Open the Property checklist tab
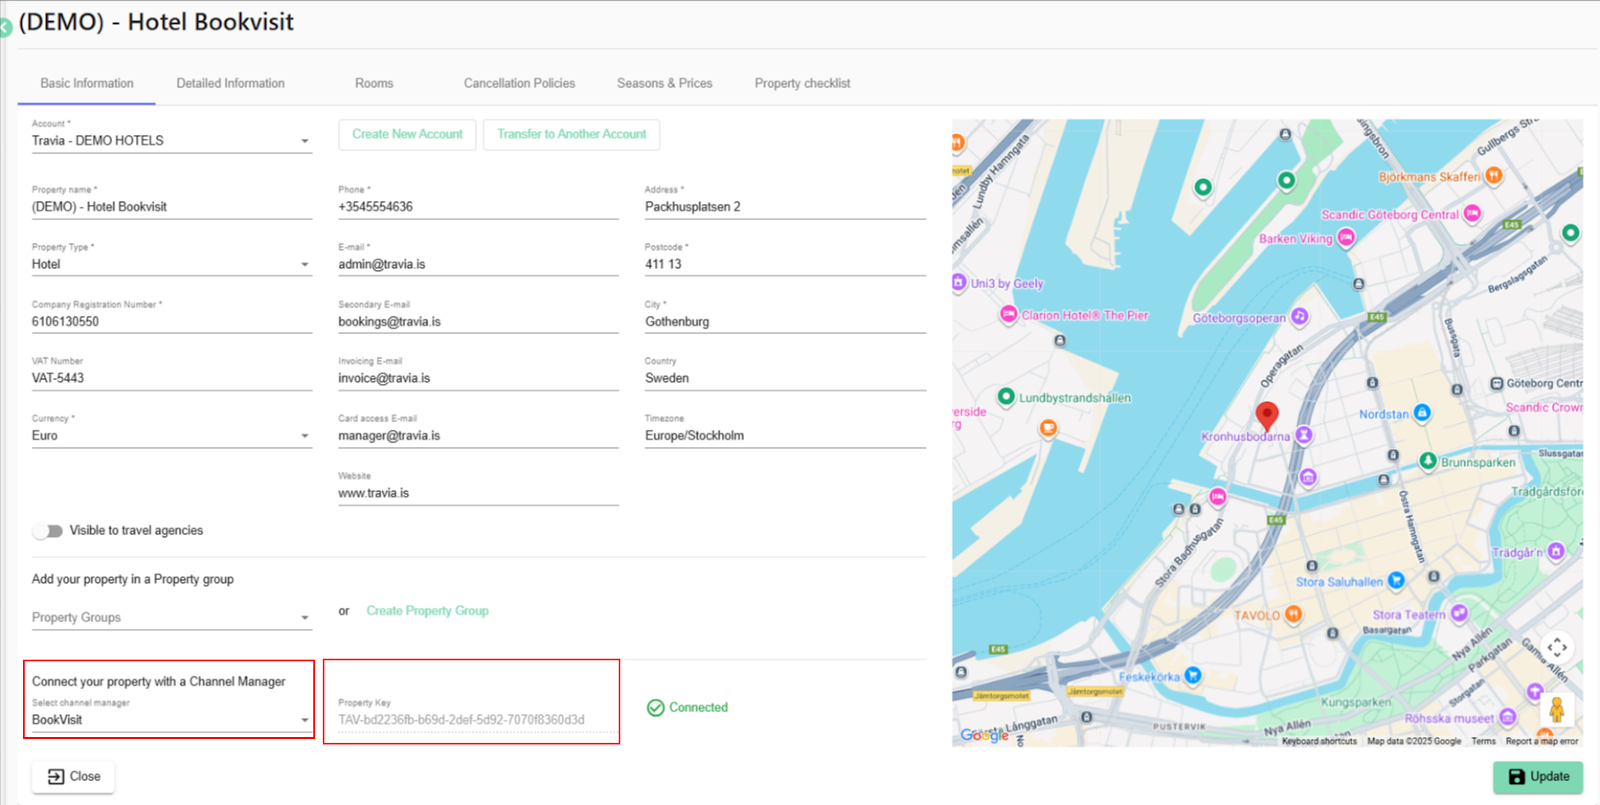The width and height of the screenshot is (1600, 805). click(x=803, y=83)
